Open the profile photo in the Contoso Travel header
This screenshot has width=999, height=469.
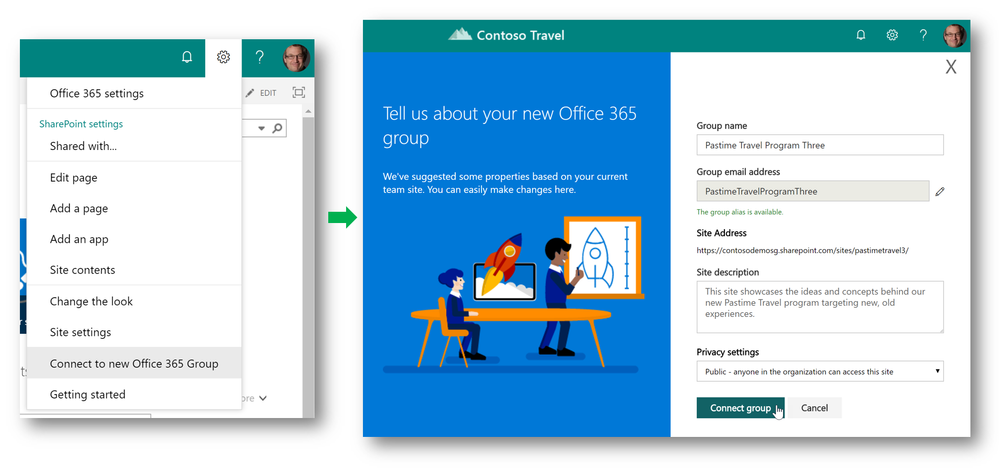pos(955,36)
